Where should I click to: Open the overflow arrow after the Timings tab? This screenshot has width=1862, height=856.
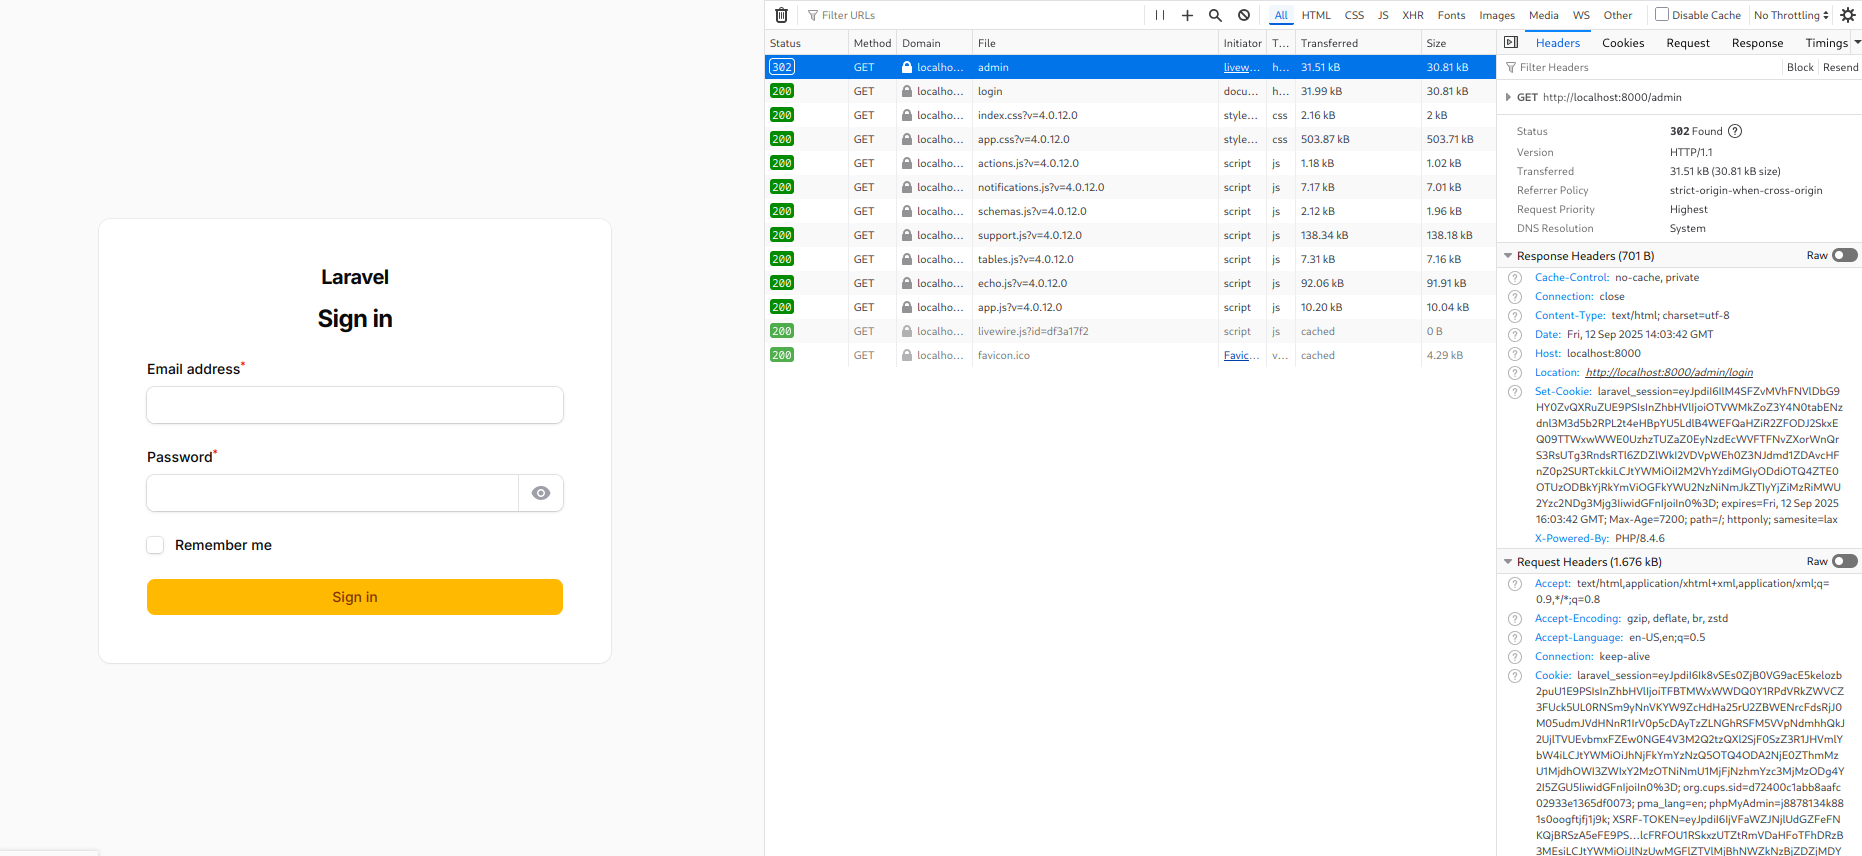1857,42
